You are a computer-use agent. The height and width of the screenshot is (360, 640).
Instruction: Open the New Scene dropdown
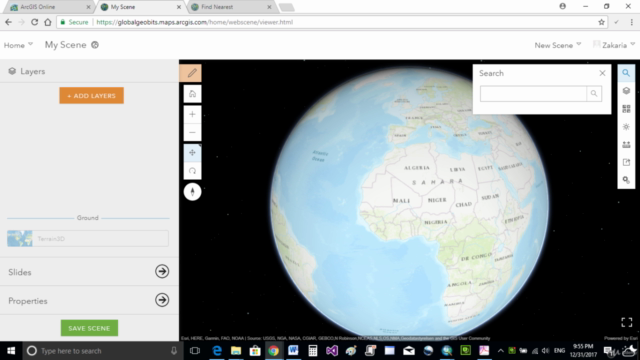point(558,45)
